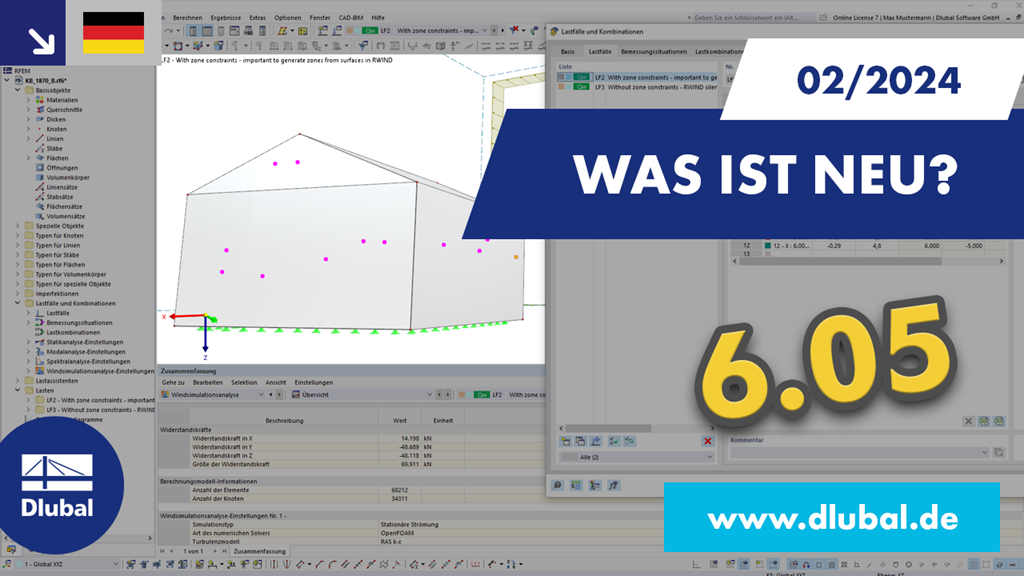Open Selektion menu in summary panel
This screenshot has height=576, width=1024.
point(244,383)
